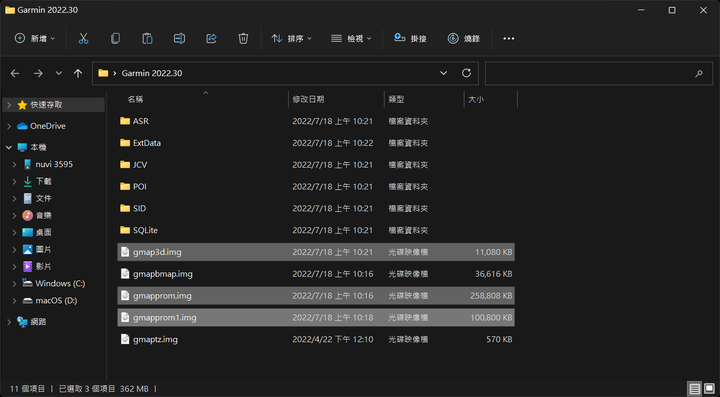Image resolution: width=720 pixels, height=397 pixels.
Task: Switch to details view status bar icon
Action: pos(695,389)
